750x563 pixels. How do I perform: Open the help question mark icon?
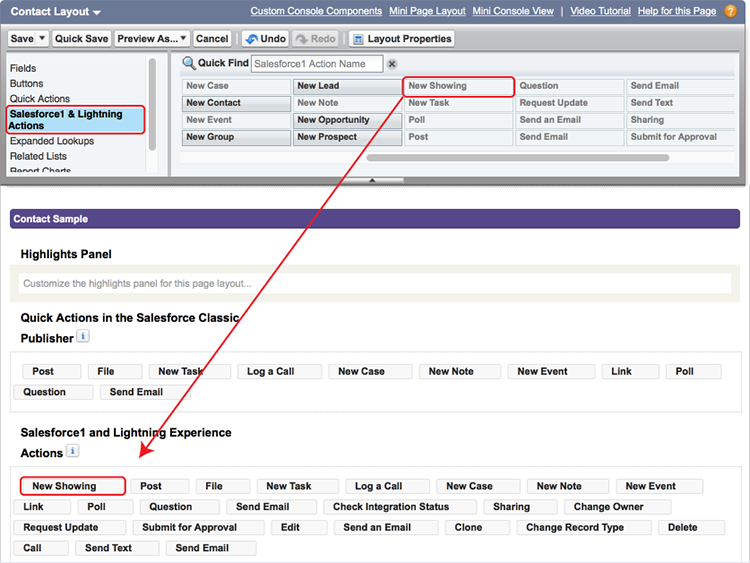coord(730,11)
